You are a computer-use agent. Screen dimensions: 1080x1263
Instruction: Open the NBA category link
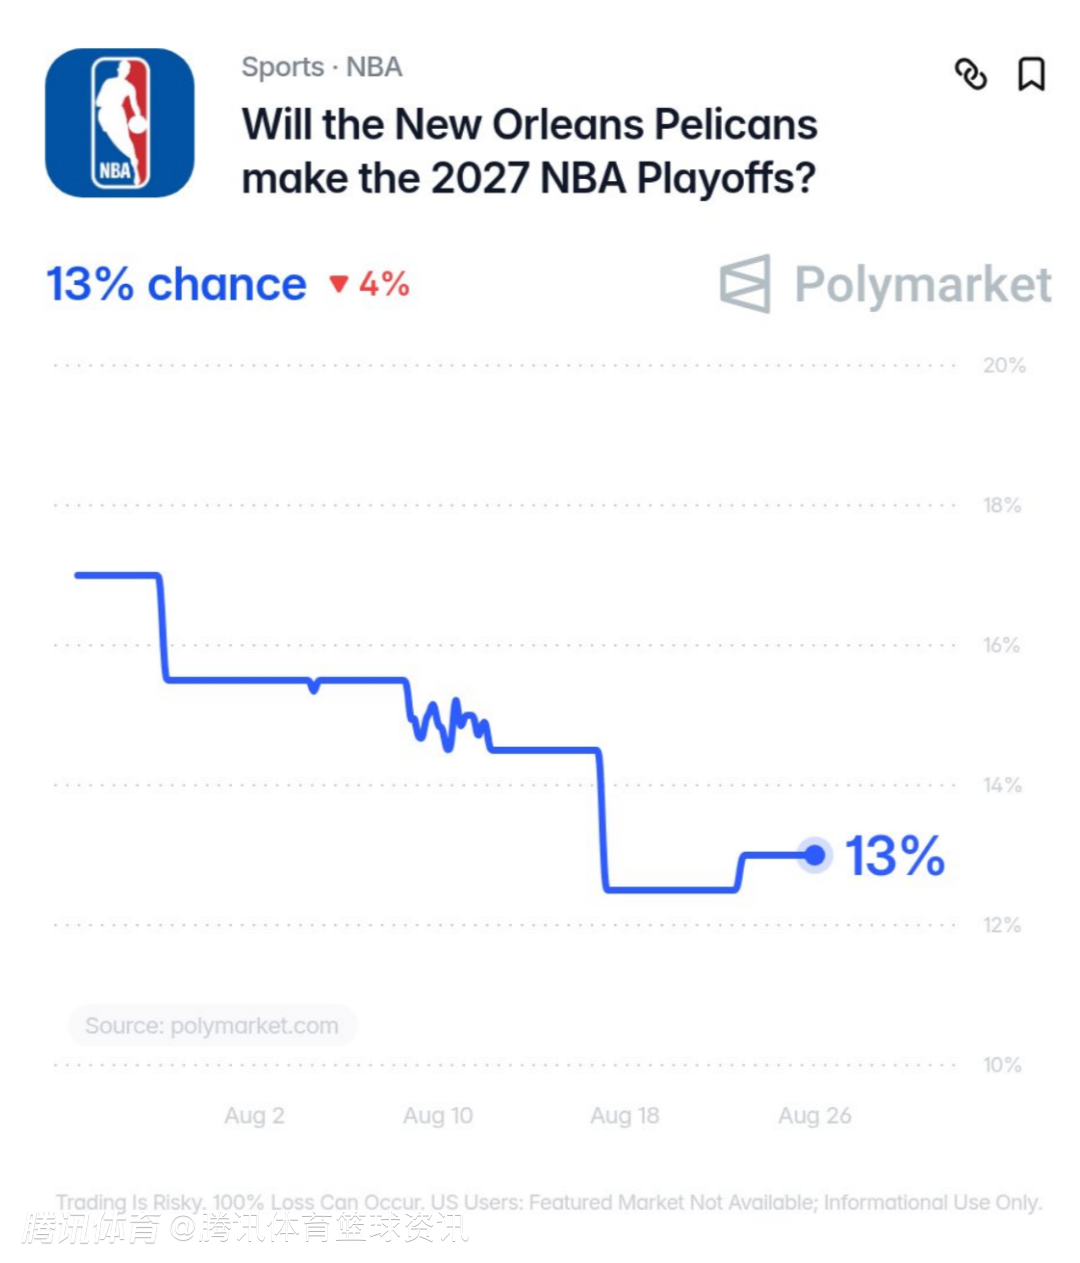[374, 67]
